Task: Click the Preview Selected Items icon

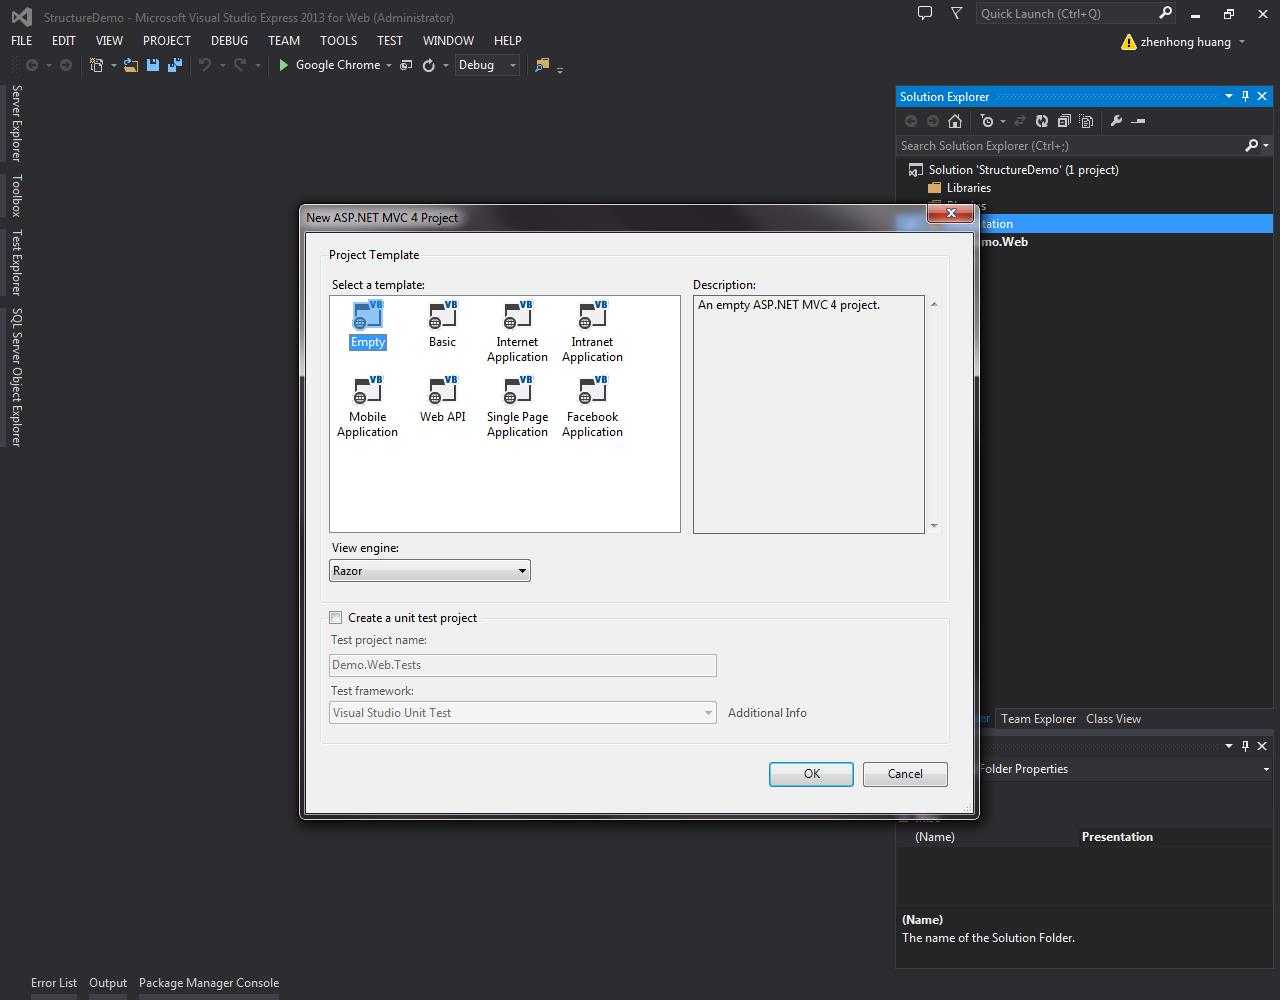Action: [1138, 121]
